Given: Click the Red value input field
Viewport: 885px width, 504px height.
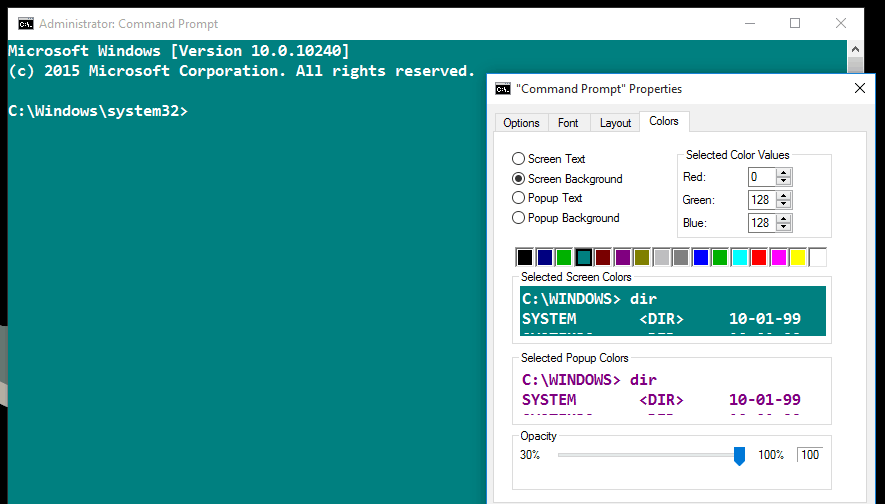Looking at the screenshot, I should pyautogui.click(x=762, y=177).
